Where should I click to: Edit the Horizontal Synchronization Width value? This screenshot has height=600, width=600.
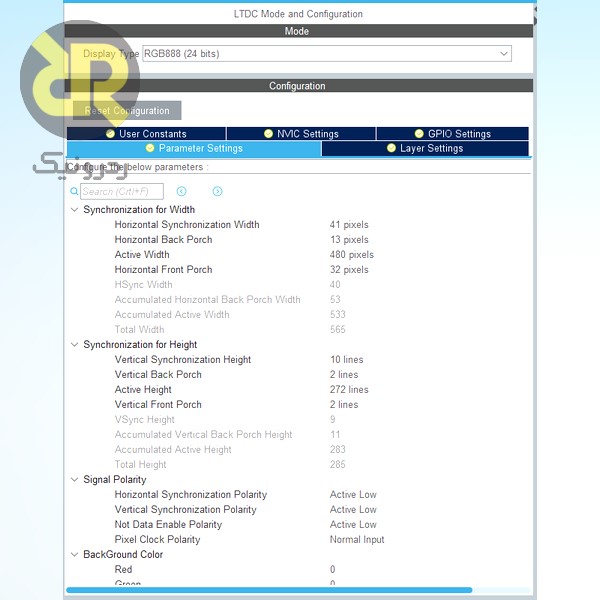click(349, 225)
